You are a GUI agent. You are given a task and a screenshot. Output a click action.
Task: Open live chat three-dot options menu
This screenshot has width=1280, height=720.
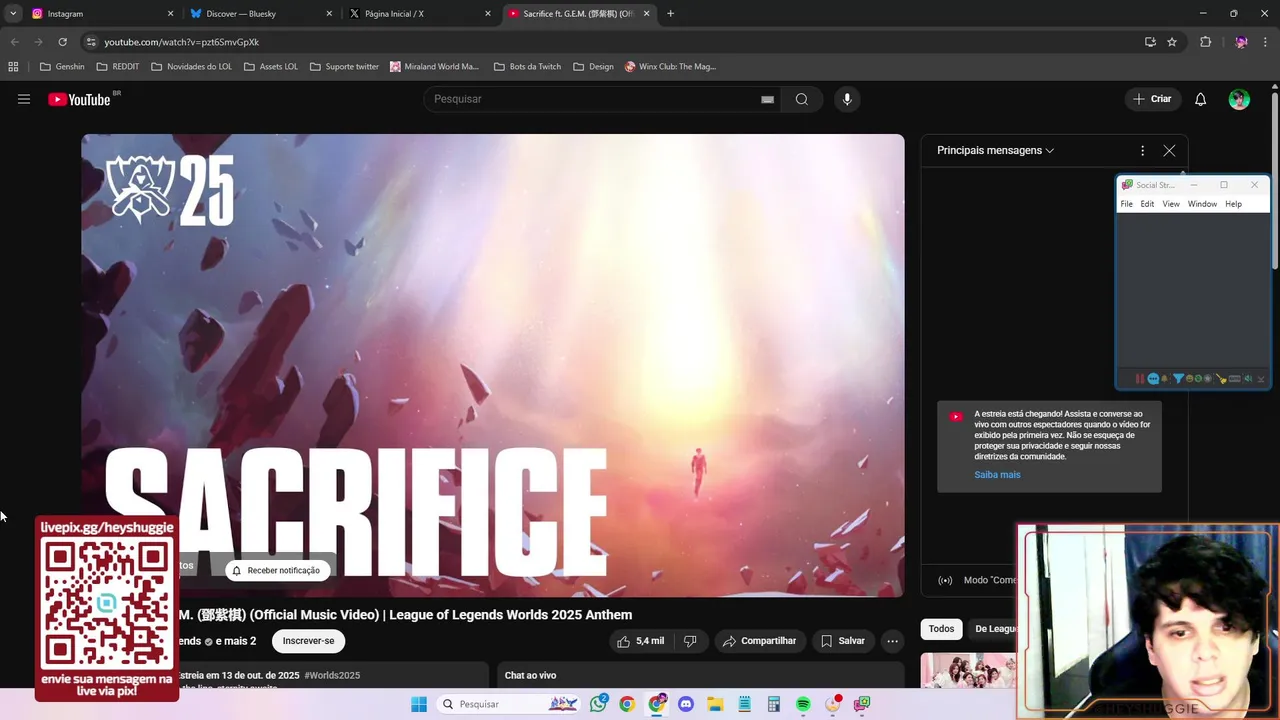tap(1142, 150)
